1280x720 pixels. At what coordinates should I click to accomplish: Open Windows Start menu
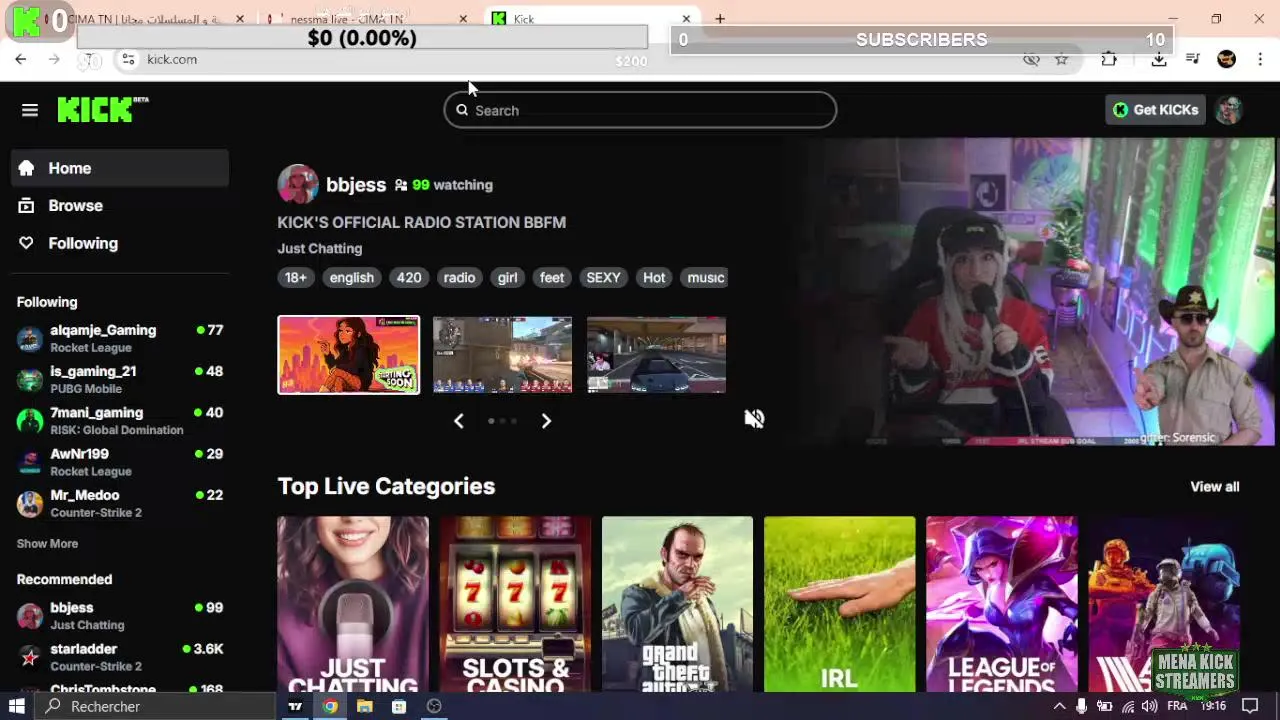pyautogui.click(x=17, y=706)
